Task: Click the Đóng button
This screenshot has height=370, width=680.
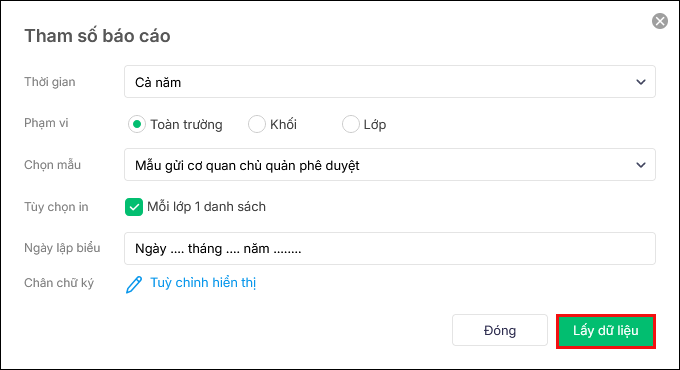Action: click(500, 331)
